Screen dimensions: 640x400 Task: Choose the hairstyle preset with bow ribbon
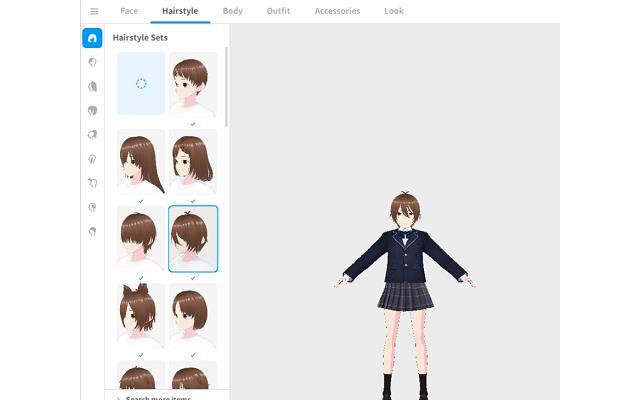pyautogui.click(x=141, y=316)
